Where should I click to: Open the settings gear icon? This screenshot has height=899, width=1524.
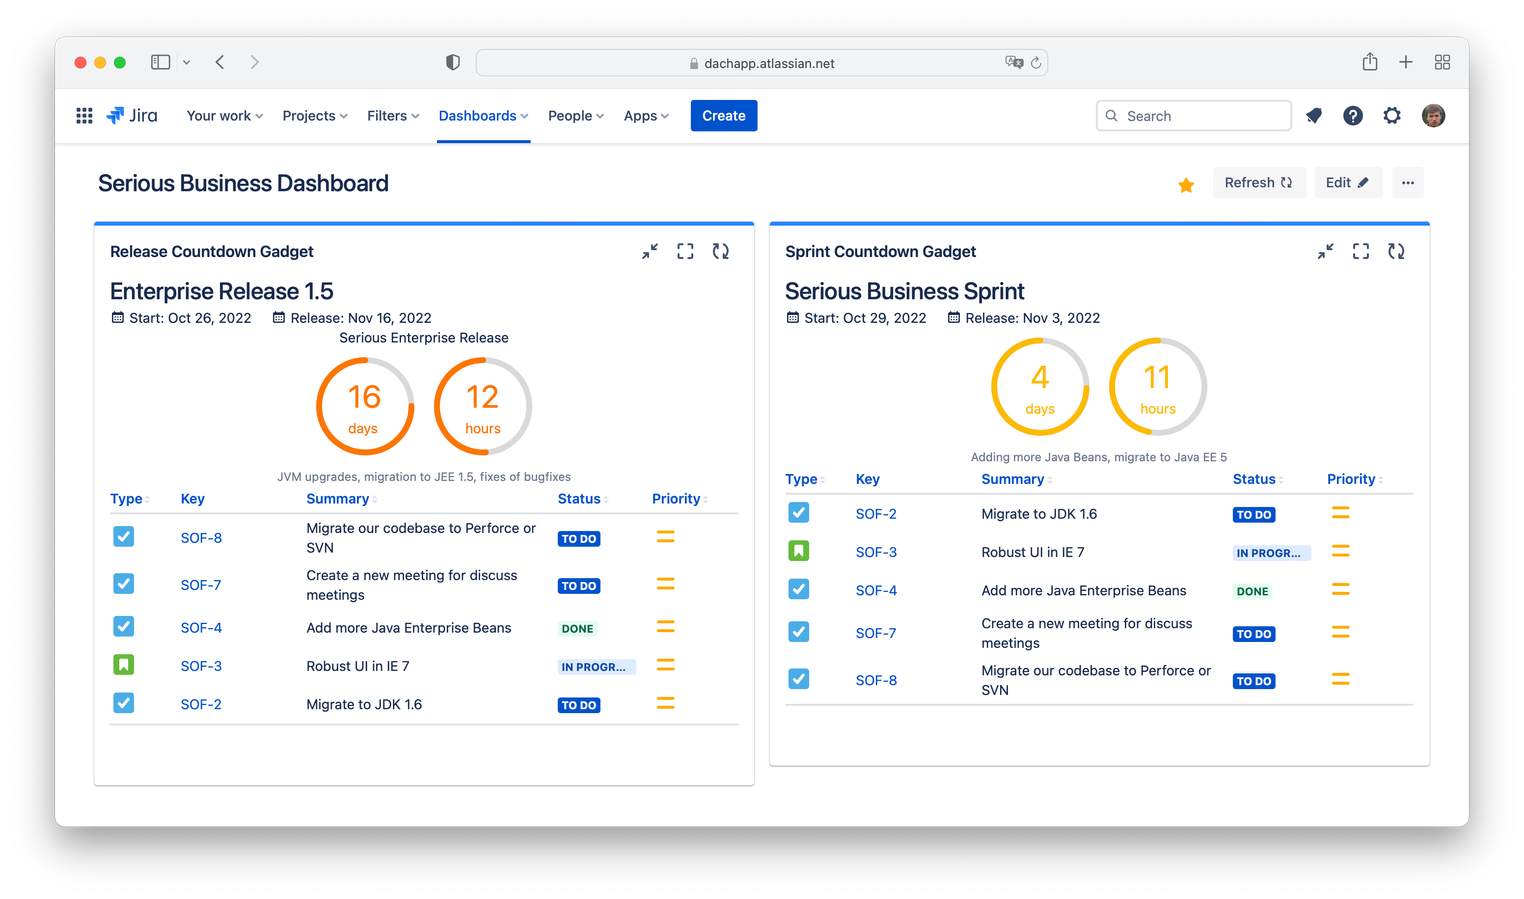coord(1392,116)
